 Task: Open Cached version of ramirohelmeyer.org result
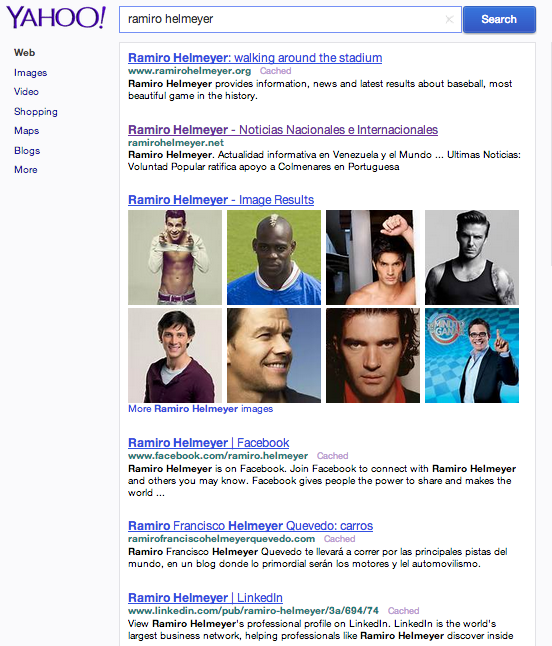click(x=275, y=71)
